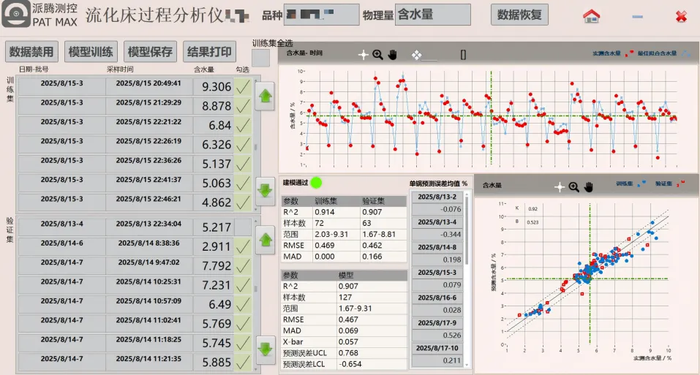Toggle 验证拟合含水量 legend marker in time chart

tap(686, 54)
